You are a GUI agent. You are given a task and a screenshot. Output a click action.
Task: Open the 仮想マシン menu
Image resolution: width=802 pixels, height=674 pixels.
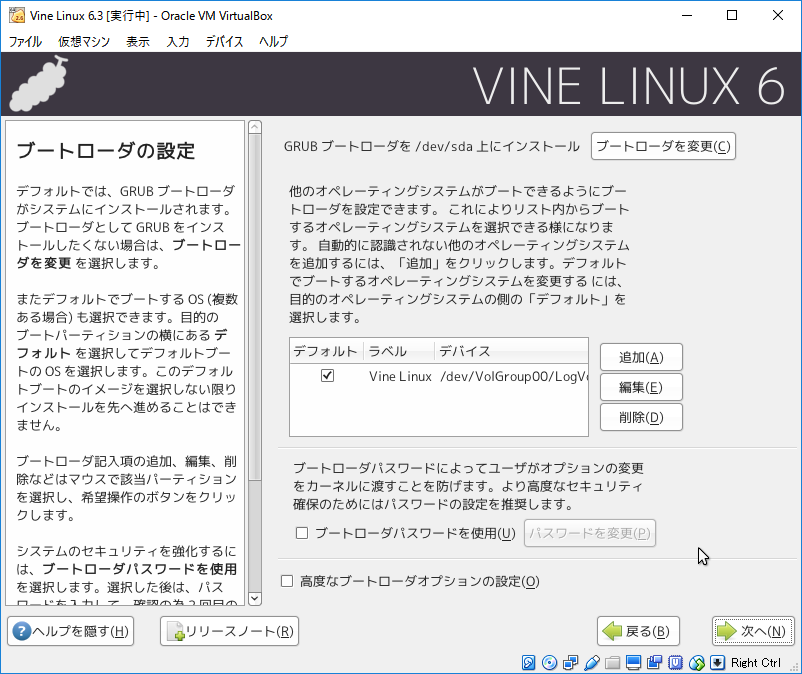pos(84,42)
